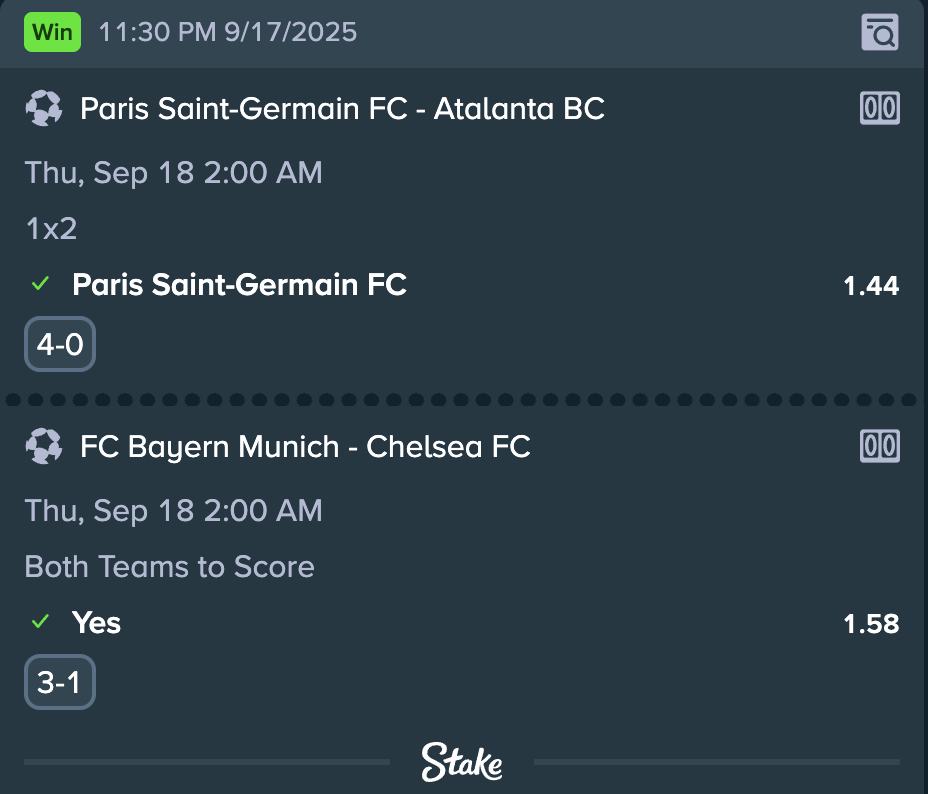Open scoreboard icon for Bayern - Chelsea
928x794 pixels.
pos(879,446)
